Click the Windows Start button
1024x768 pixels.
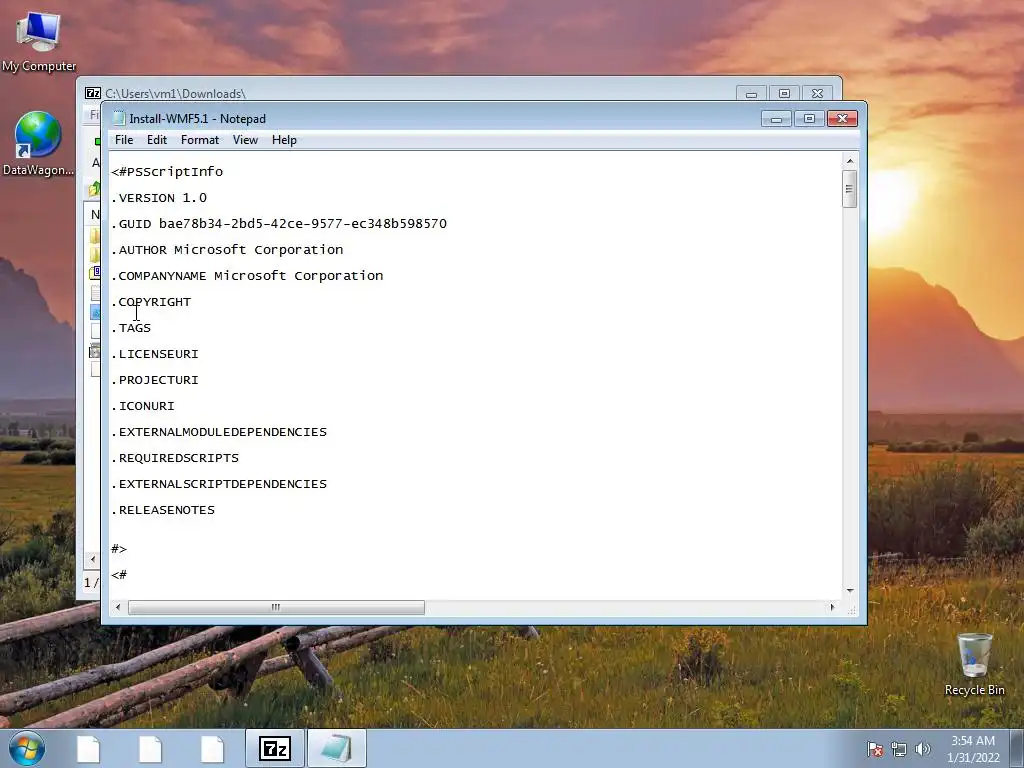[27, 748]
